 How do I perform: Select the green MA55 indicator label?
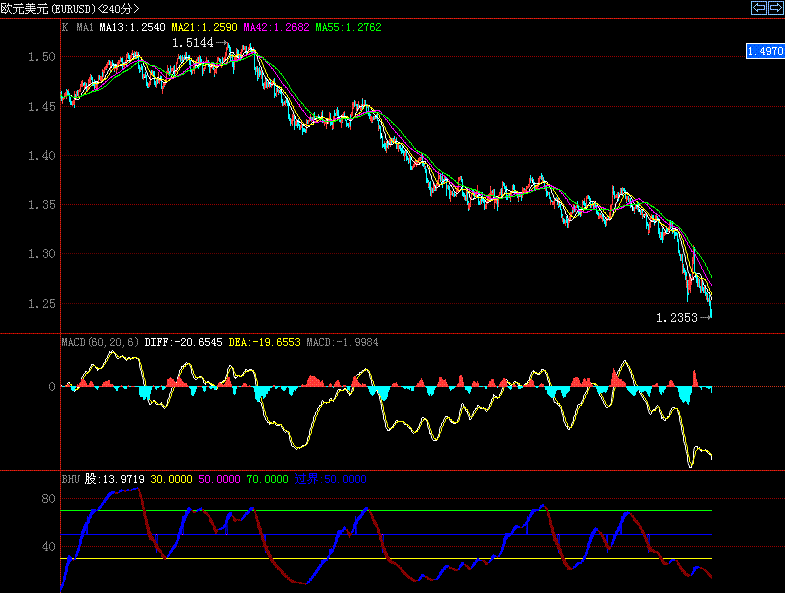pos(348,28)
